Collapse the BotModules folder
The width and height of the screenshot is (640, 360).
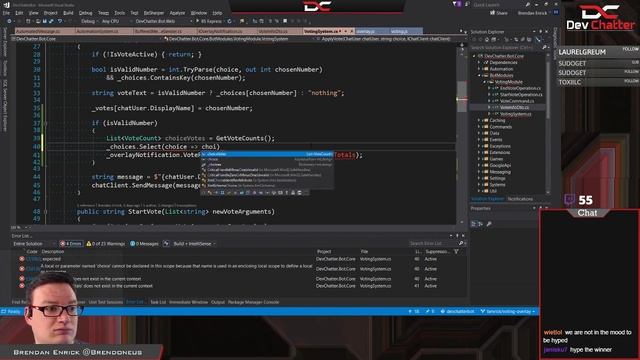(x=479, y=76)
